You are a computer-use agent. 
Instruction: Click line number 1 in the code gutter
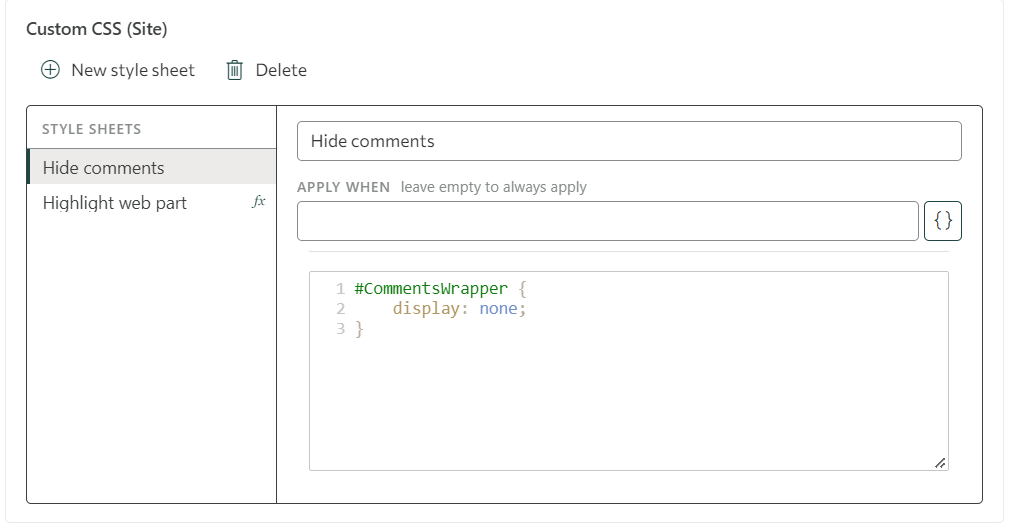coord(341,288)
